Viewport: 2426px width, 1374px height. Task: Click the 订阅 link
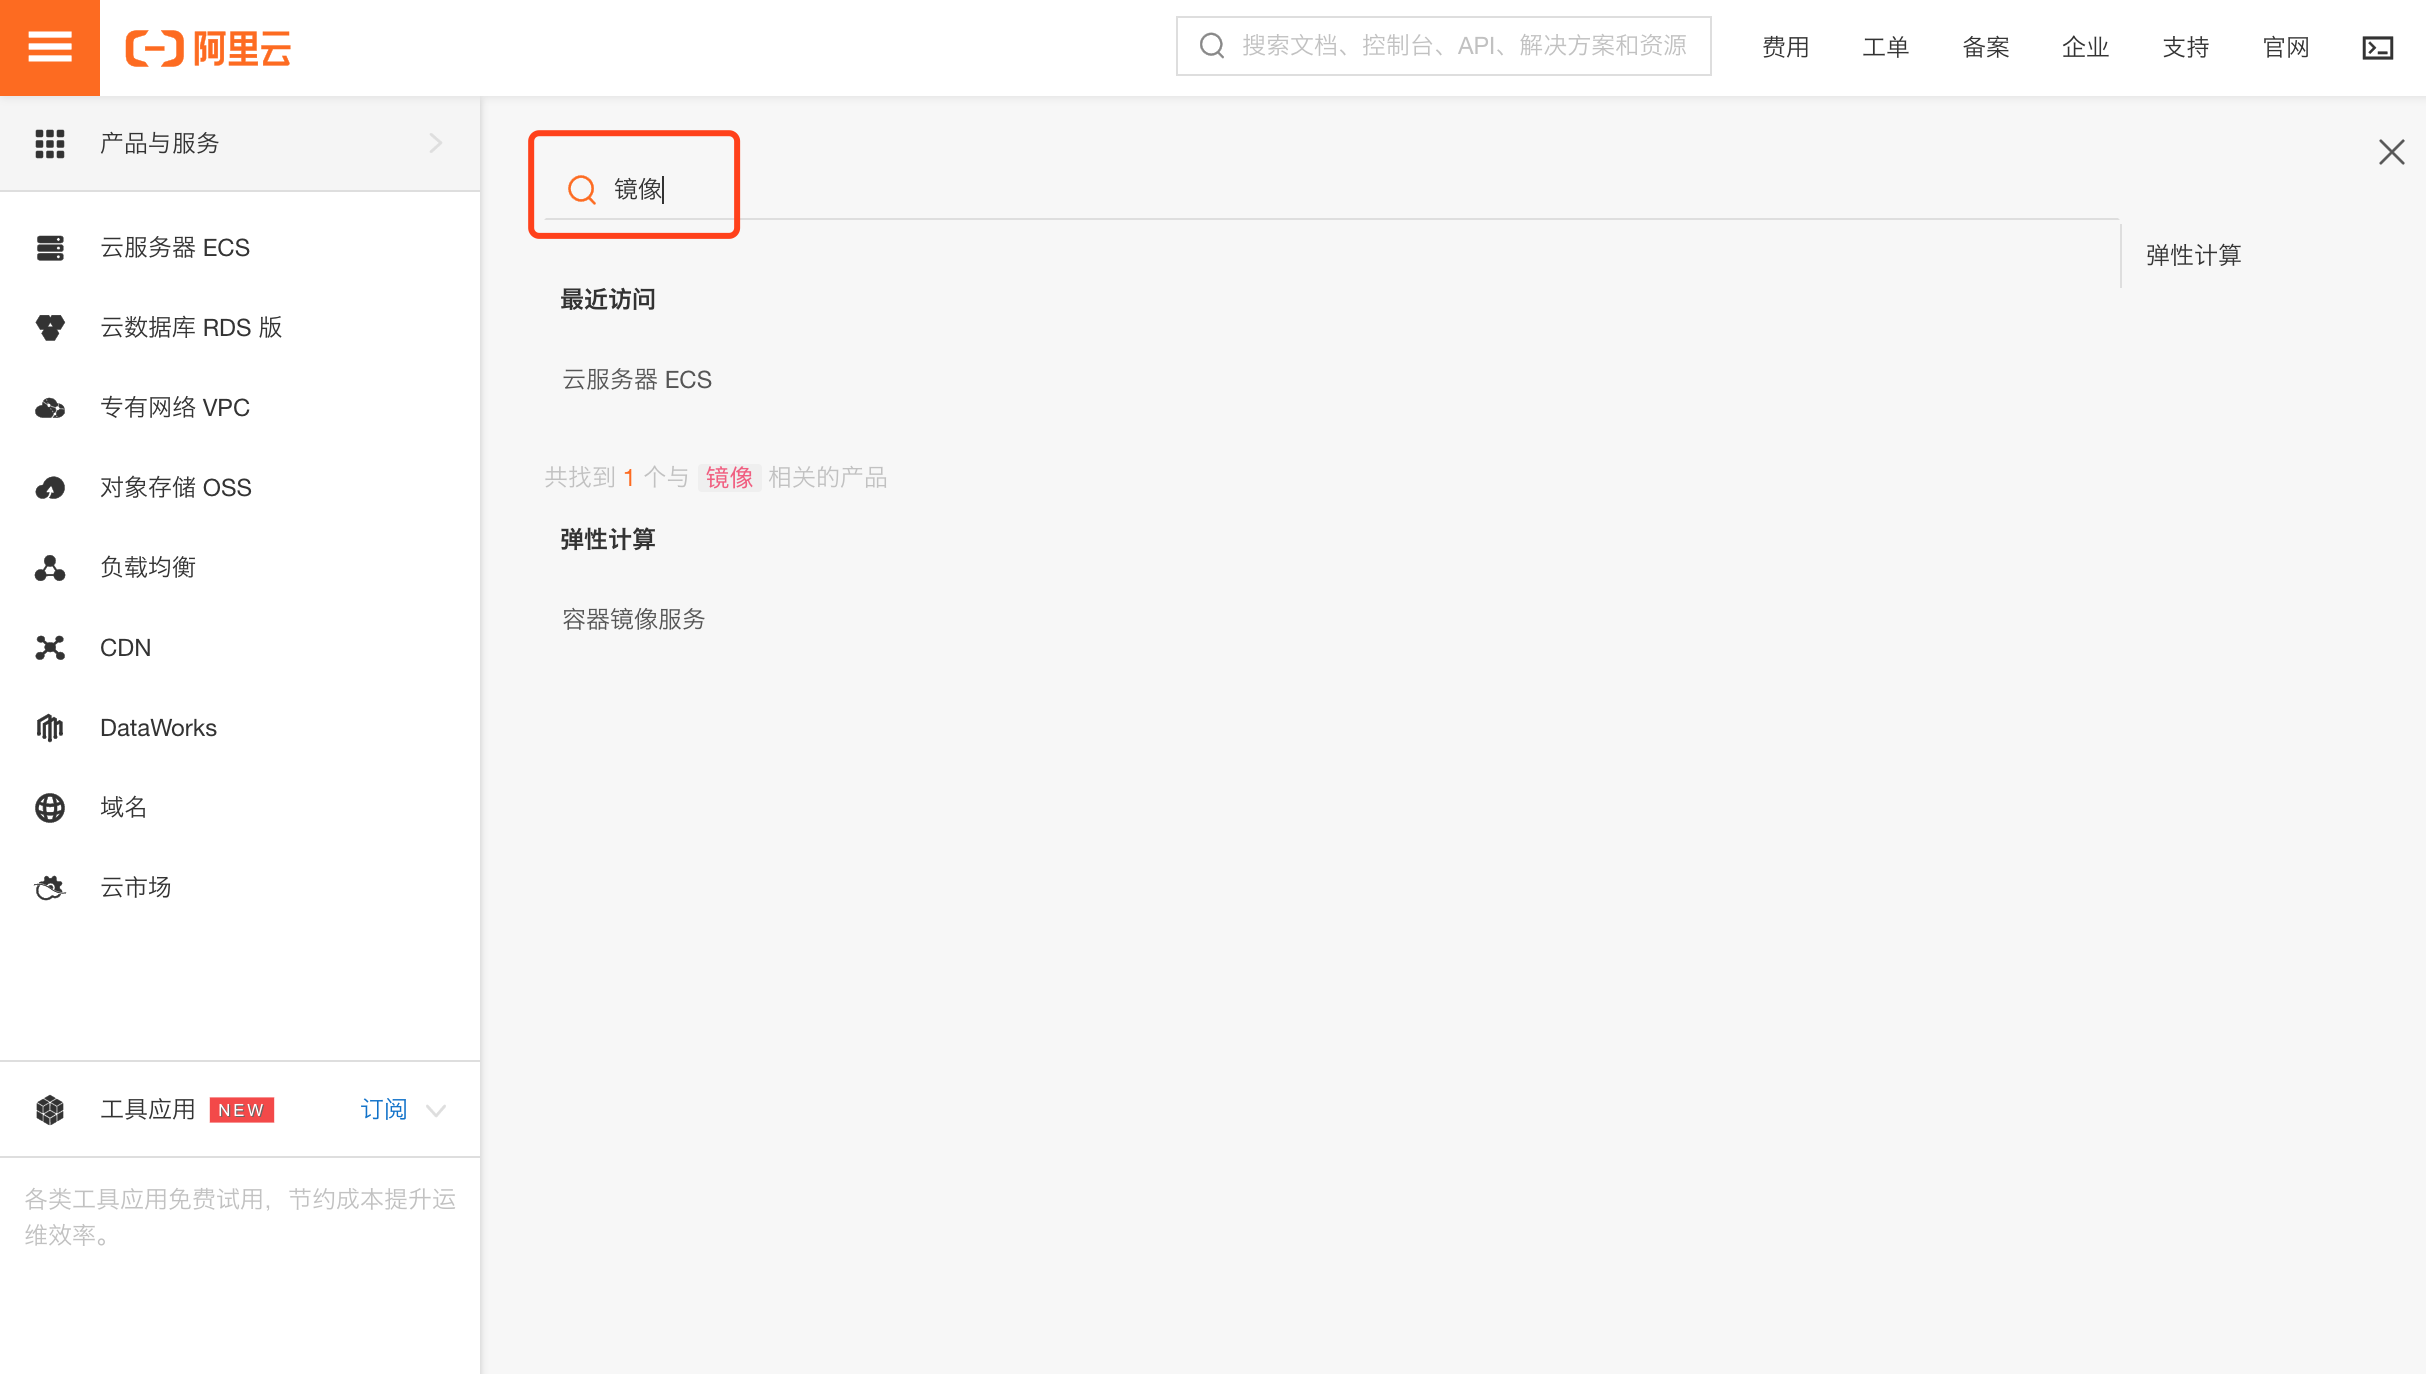384,1110
